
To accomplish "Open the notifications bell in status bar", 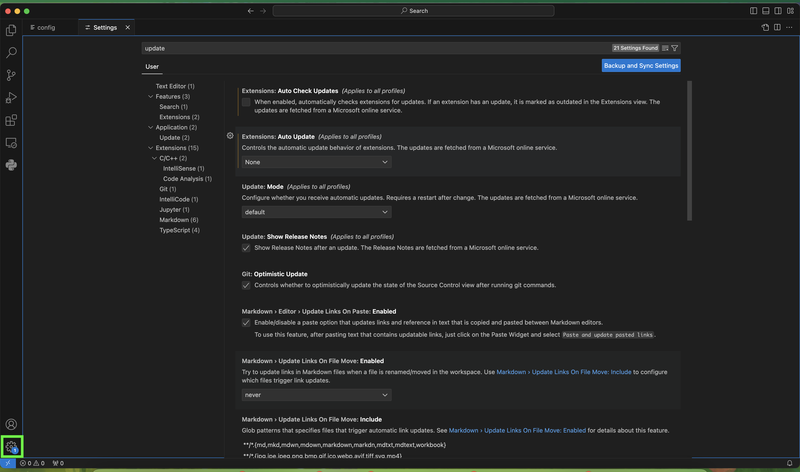I will 789,463.
